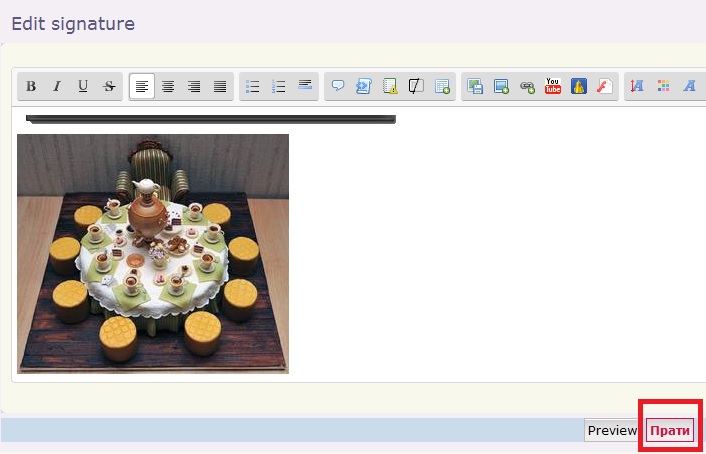This screenshot has height=454, width=706.
Task: Click the Preview button
Action: (x=612, y=431)
